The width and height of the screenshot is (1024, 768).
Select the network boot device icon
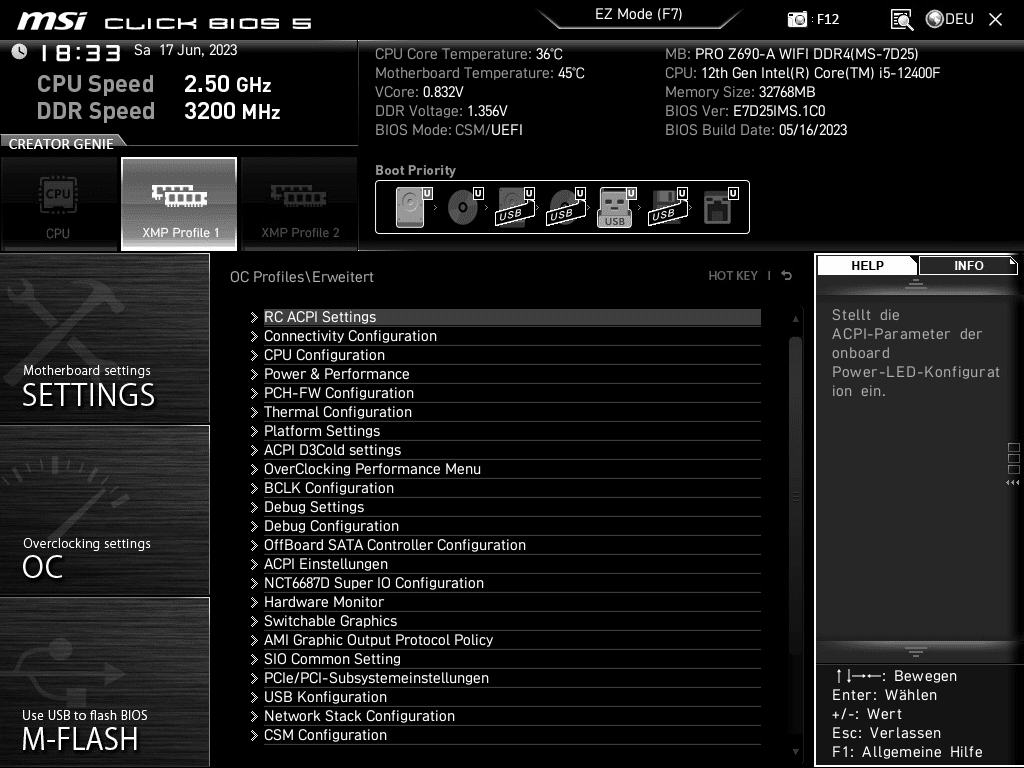pos(720,207)
